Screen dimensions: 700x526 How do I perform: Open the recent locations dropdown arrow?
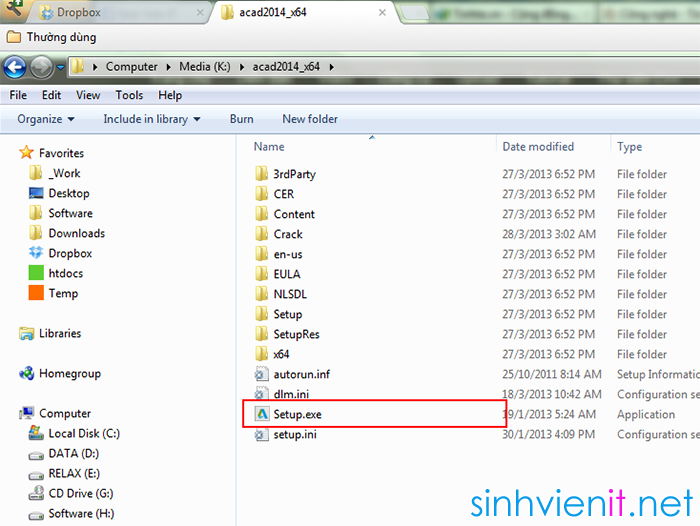[61, 67]
